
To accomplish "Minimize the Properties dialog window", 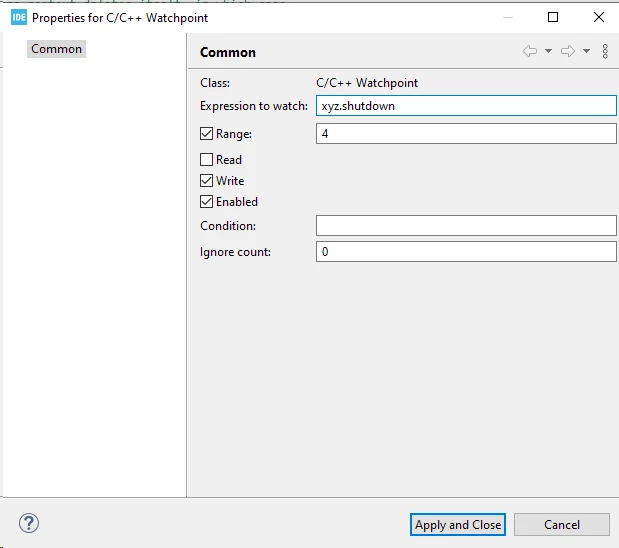I will point(508,17).
